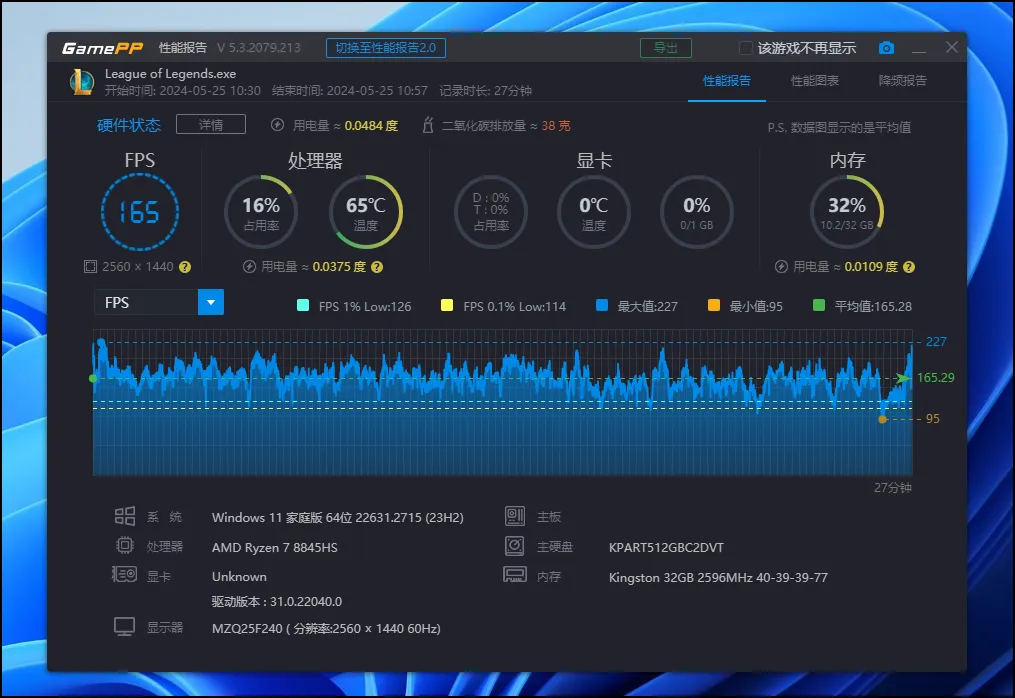Click the resolution frame icon beside 2560 x 1440
Screen dimensions: 1015x698
91,267
